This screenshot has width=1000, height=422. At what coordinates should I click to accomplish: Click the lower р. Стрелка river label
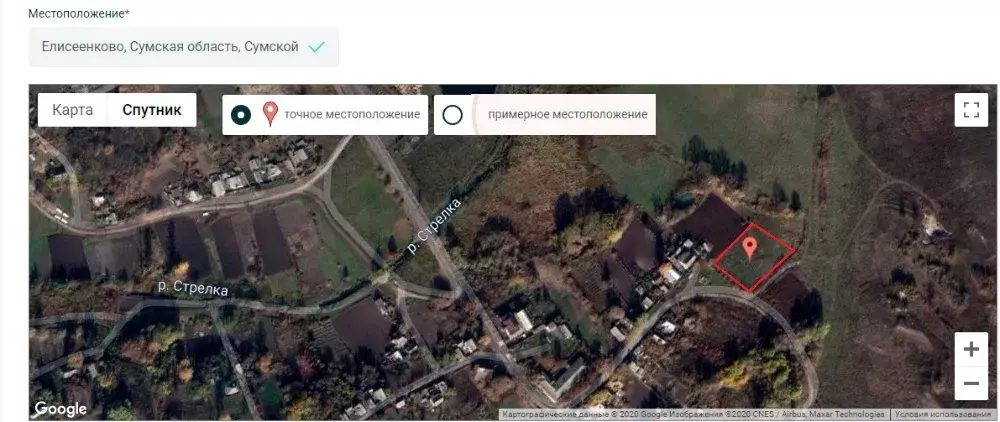[193, 288]
